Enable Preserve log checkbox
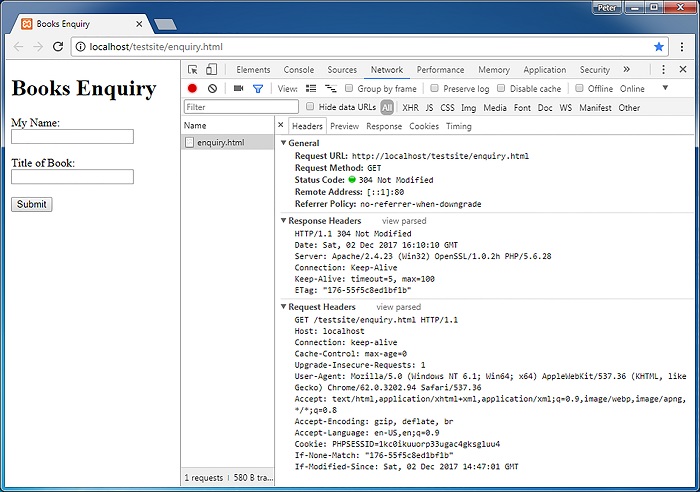 tap(434, 88)
